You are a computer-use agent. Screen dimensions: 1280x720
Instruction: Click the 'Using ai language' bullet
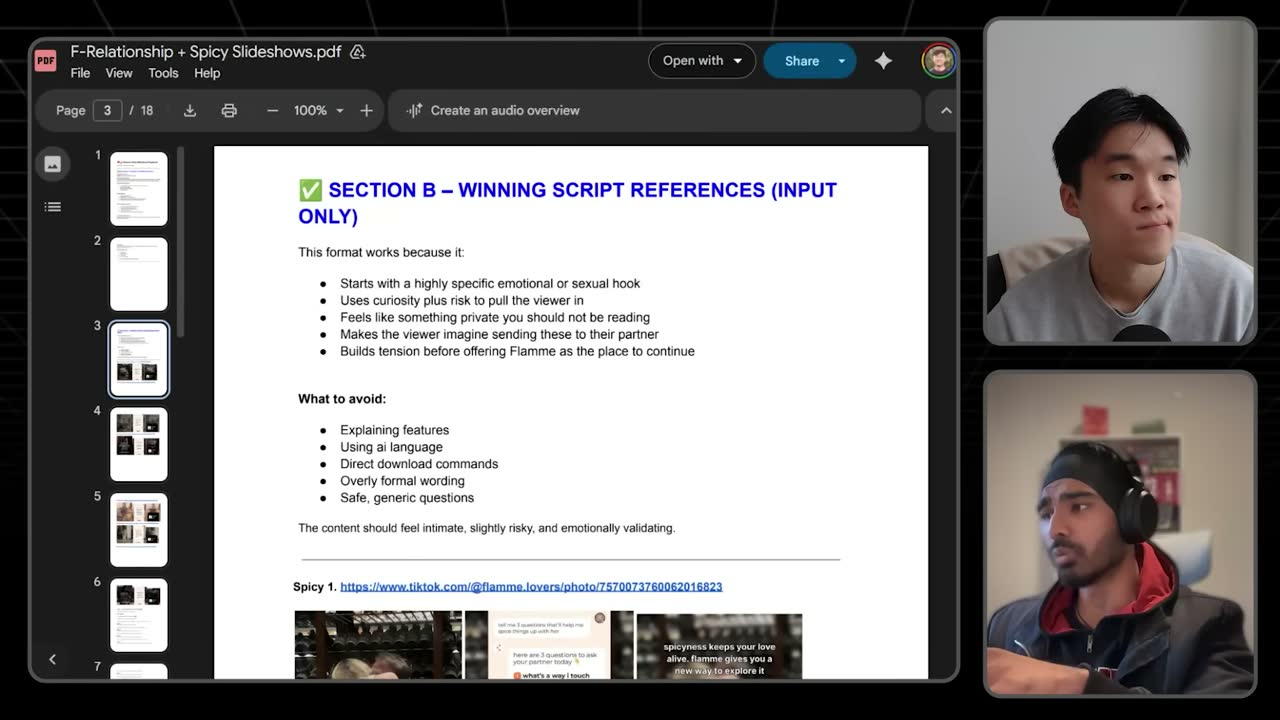click(391, 447)
